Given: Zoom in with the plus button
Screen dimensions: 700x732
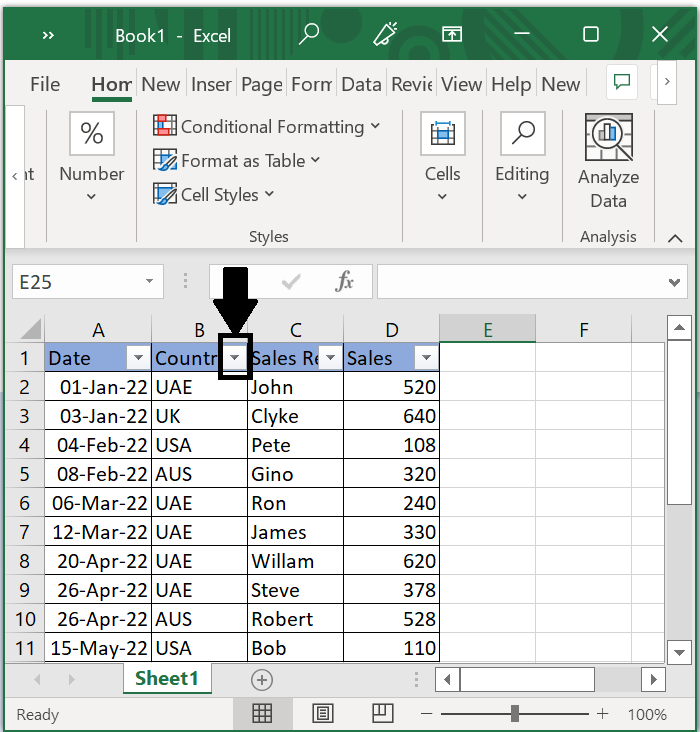Looking at the screenshot, I should point(602,713).
